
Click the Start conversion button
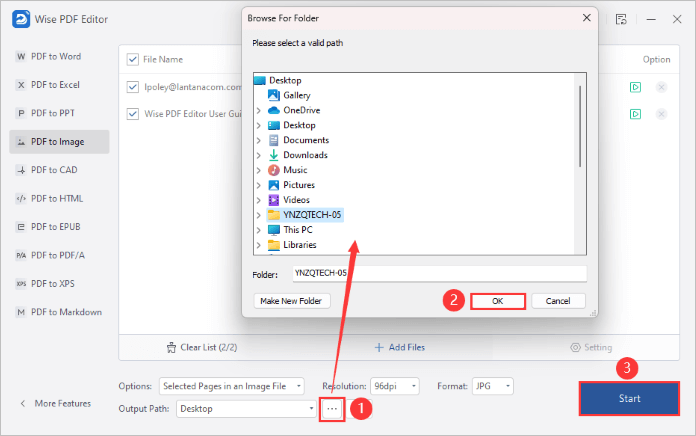tap(629, 398)
